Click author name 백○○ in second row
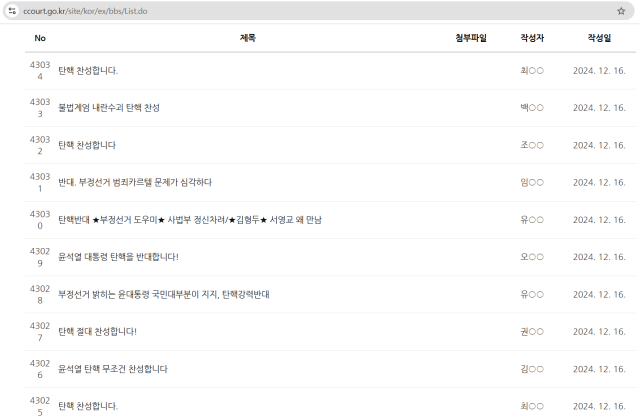This screenshot has height=420, width=640. click(x=532, y=108)
